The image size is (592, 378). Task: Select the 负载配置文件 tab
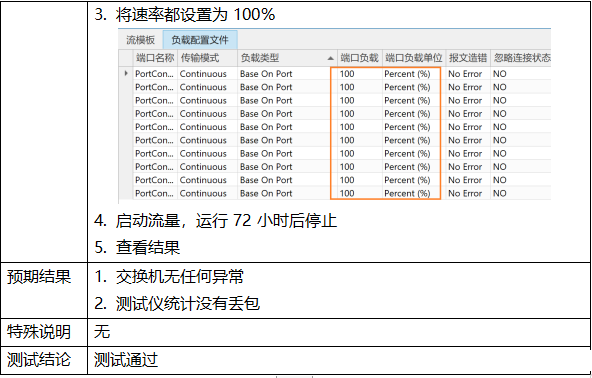point(200,40)
